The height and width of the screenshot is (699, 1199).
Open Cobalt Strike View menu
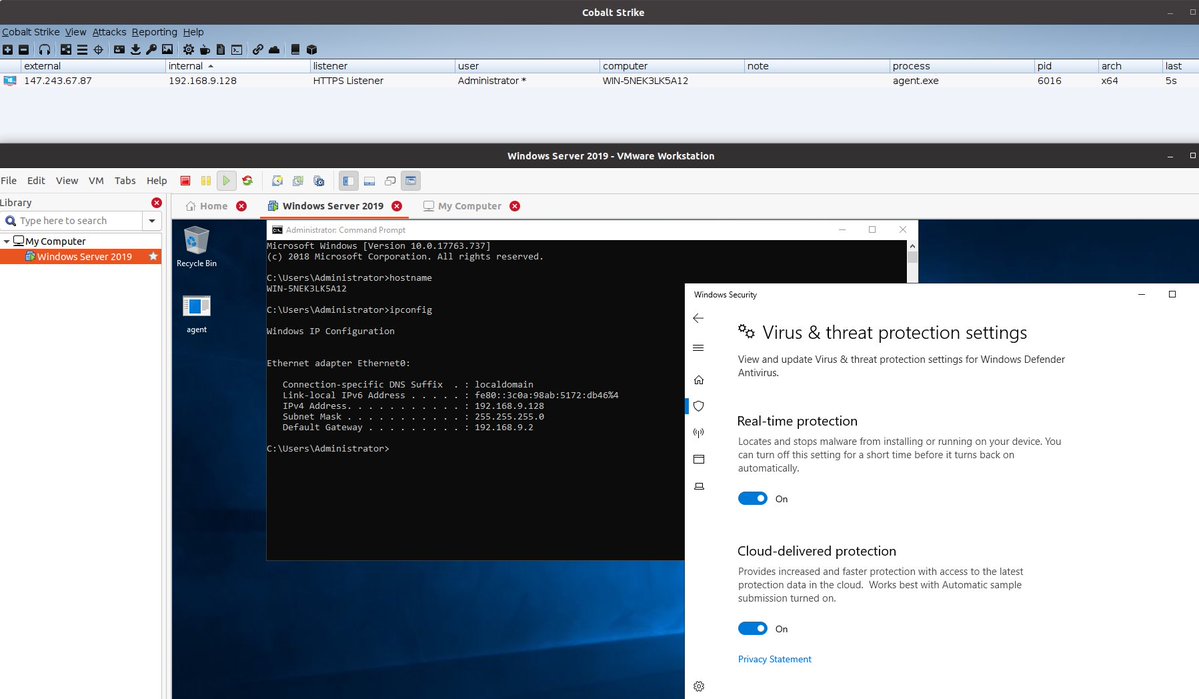76,32
